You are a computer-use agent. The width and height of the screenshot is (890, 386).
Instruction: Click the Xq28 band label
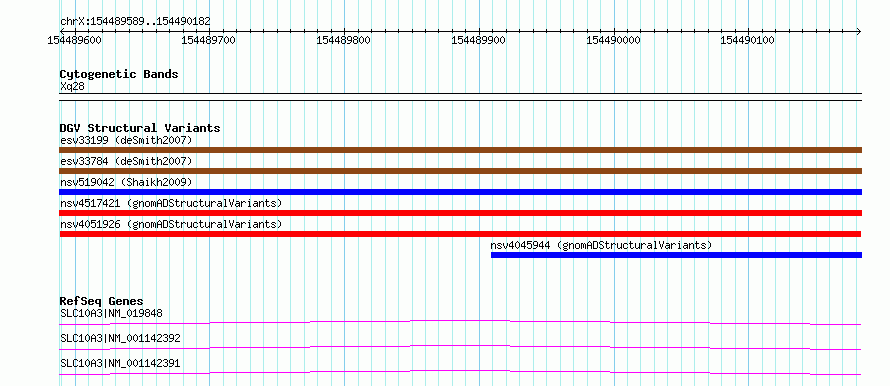(x=73, y=87)
